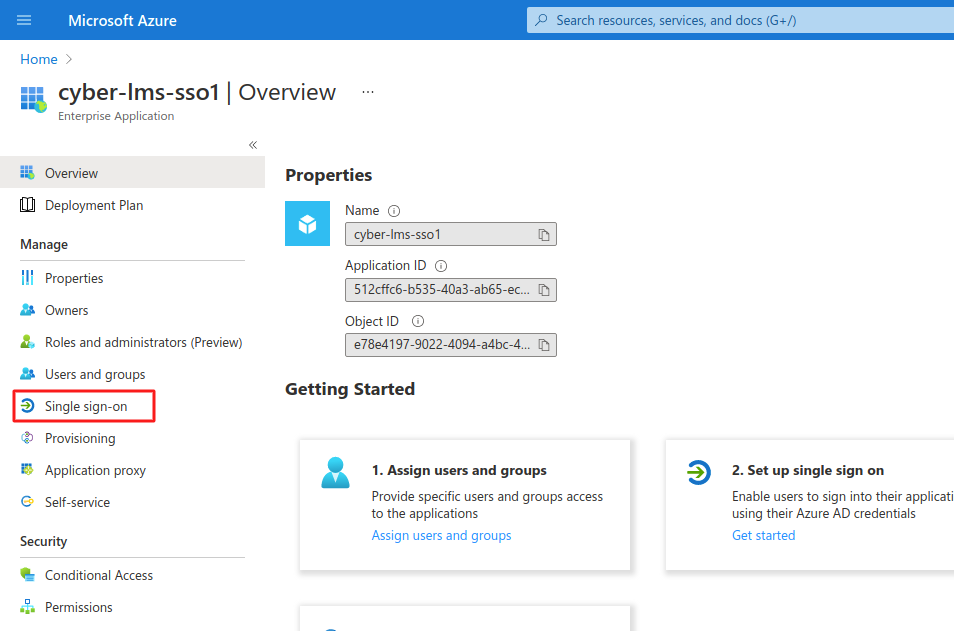Click the Roles and administrators icon
This screenshot has width=954, height=631.
click(x=27, y=342)
